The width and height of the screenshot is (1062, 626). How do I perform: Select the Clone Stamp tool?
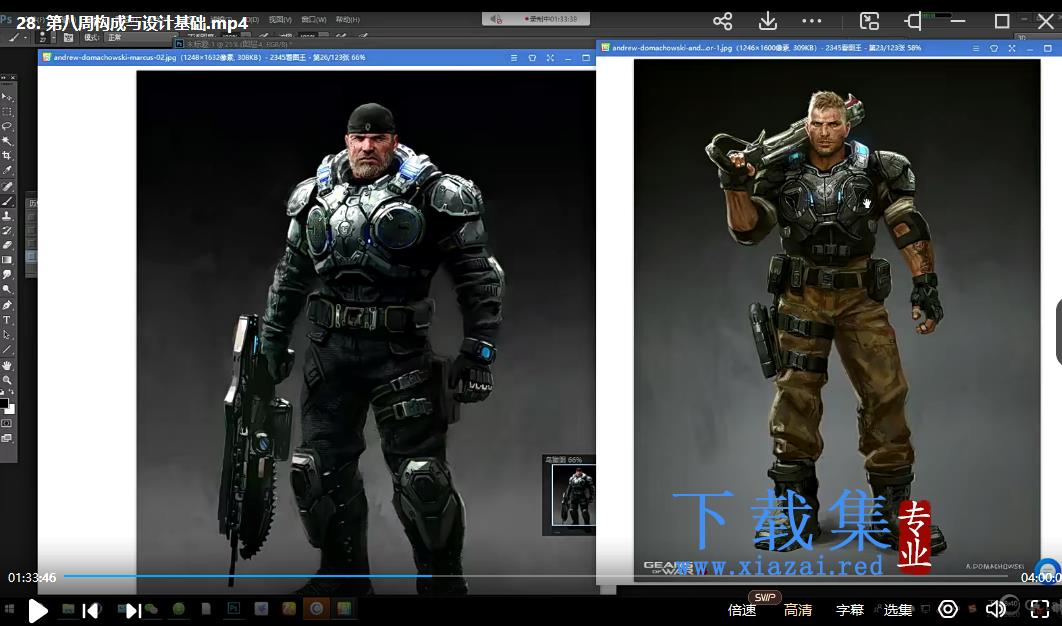7,216
